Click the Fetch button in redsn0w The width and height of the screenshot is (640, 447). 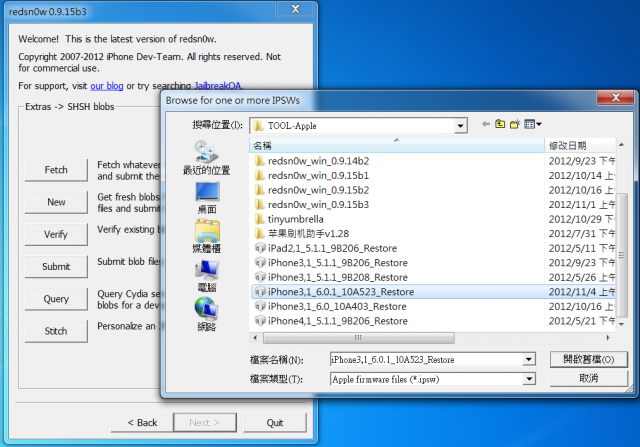[x=56, y=170]
